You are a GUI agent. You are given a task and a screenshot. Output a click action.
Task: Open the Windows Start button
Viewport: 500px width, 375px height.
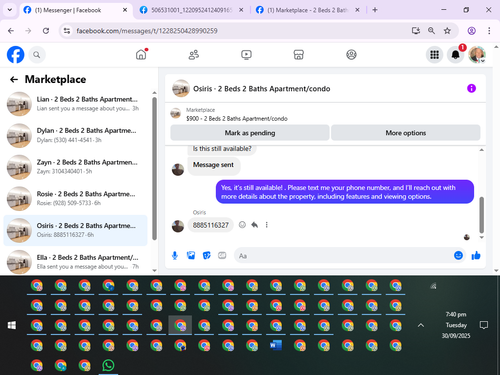[12, 325]
